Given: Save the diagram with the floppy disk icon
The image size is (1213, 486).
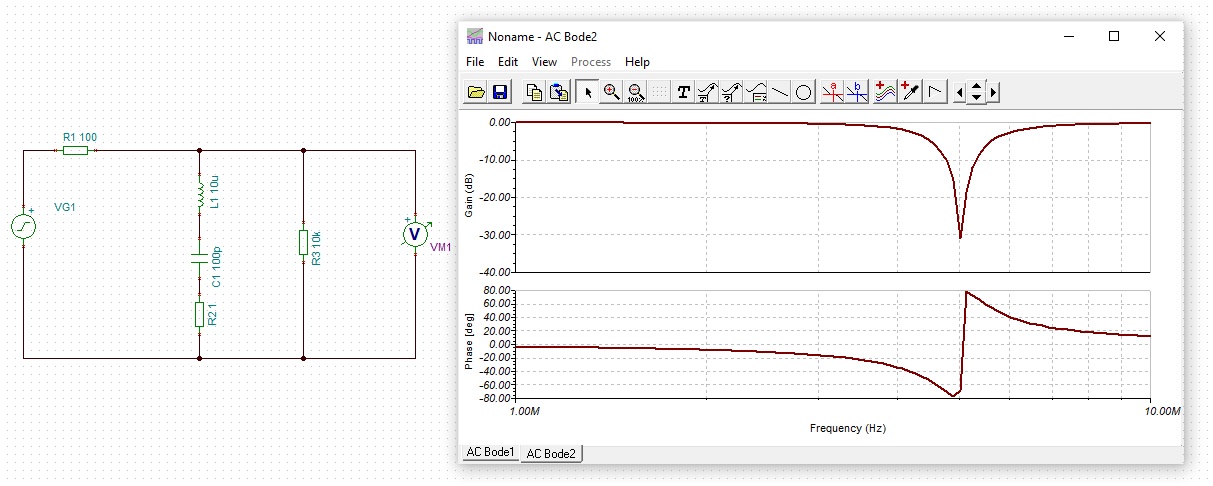Looking at the screenshot, I should coord(500,93).
